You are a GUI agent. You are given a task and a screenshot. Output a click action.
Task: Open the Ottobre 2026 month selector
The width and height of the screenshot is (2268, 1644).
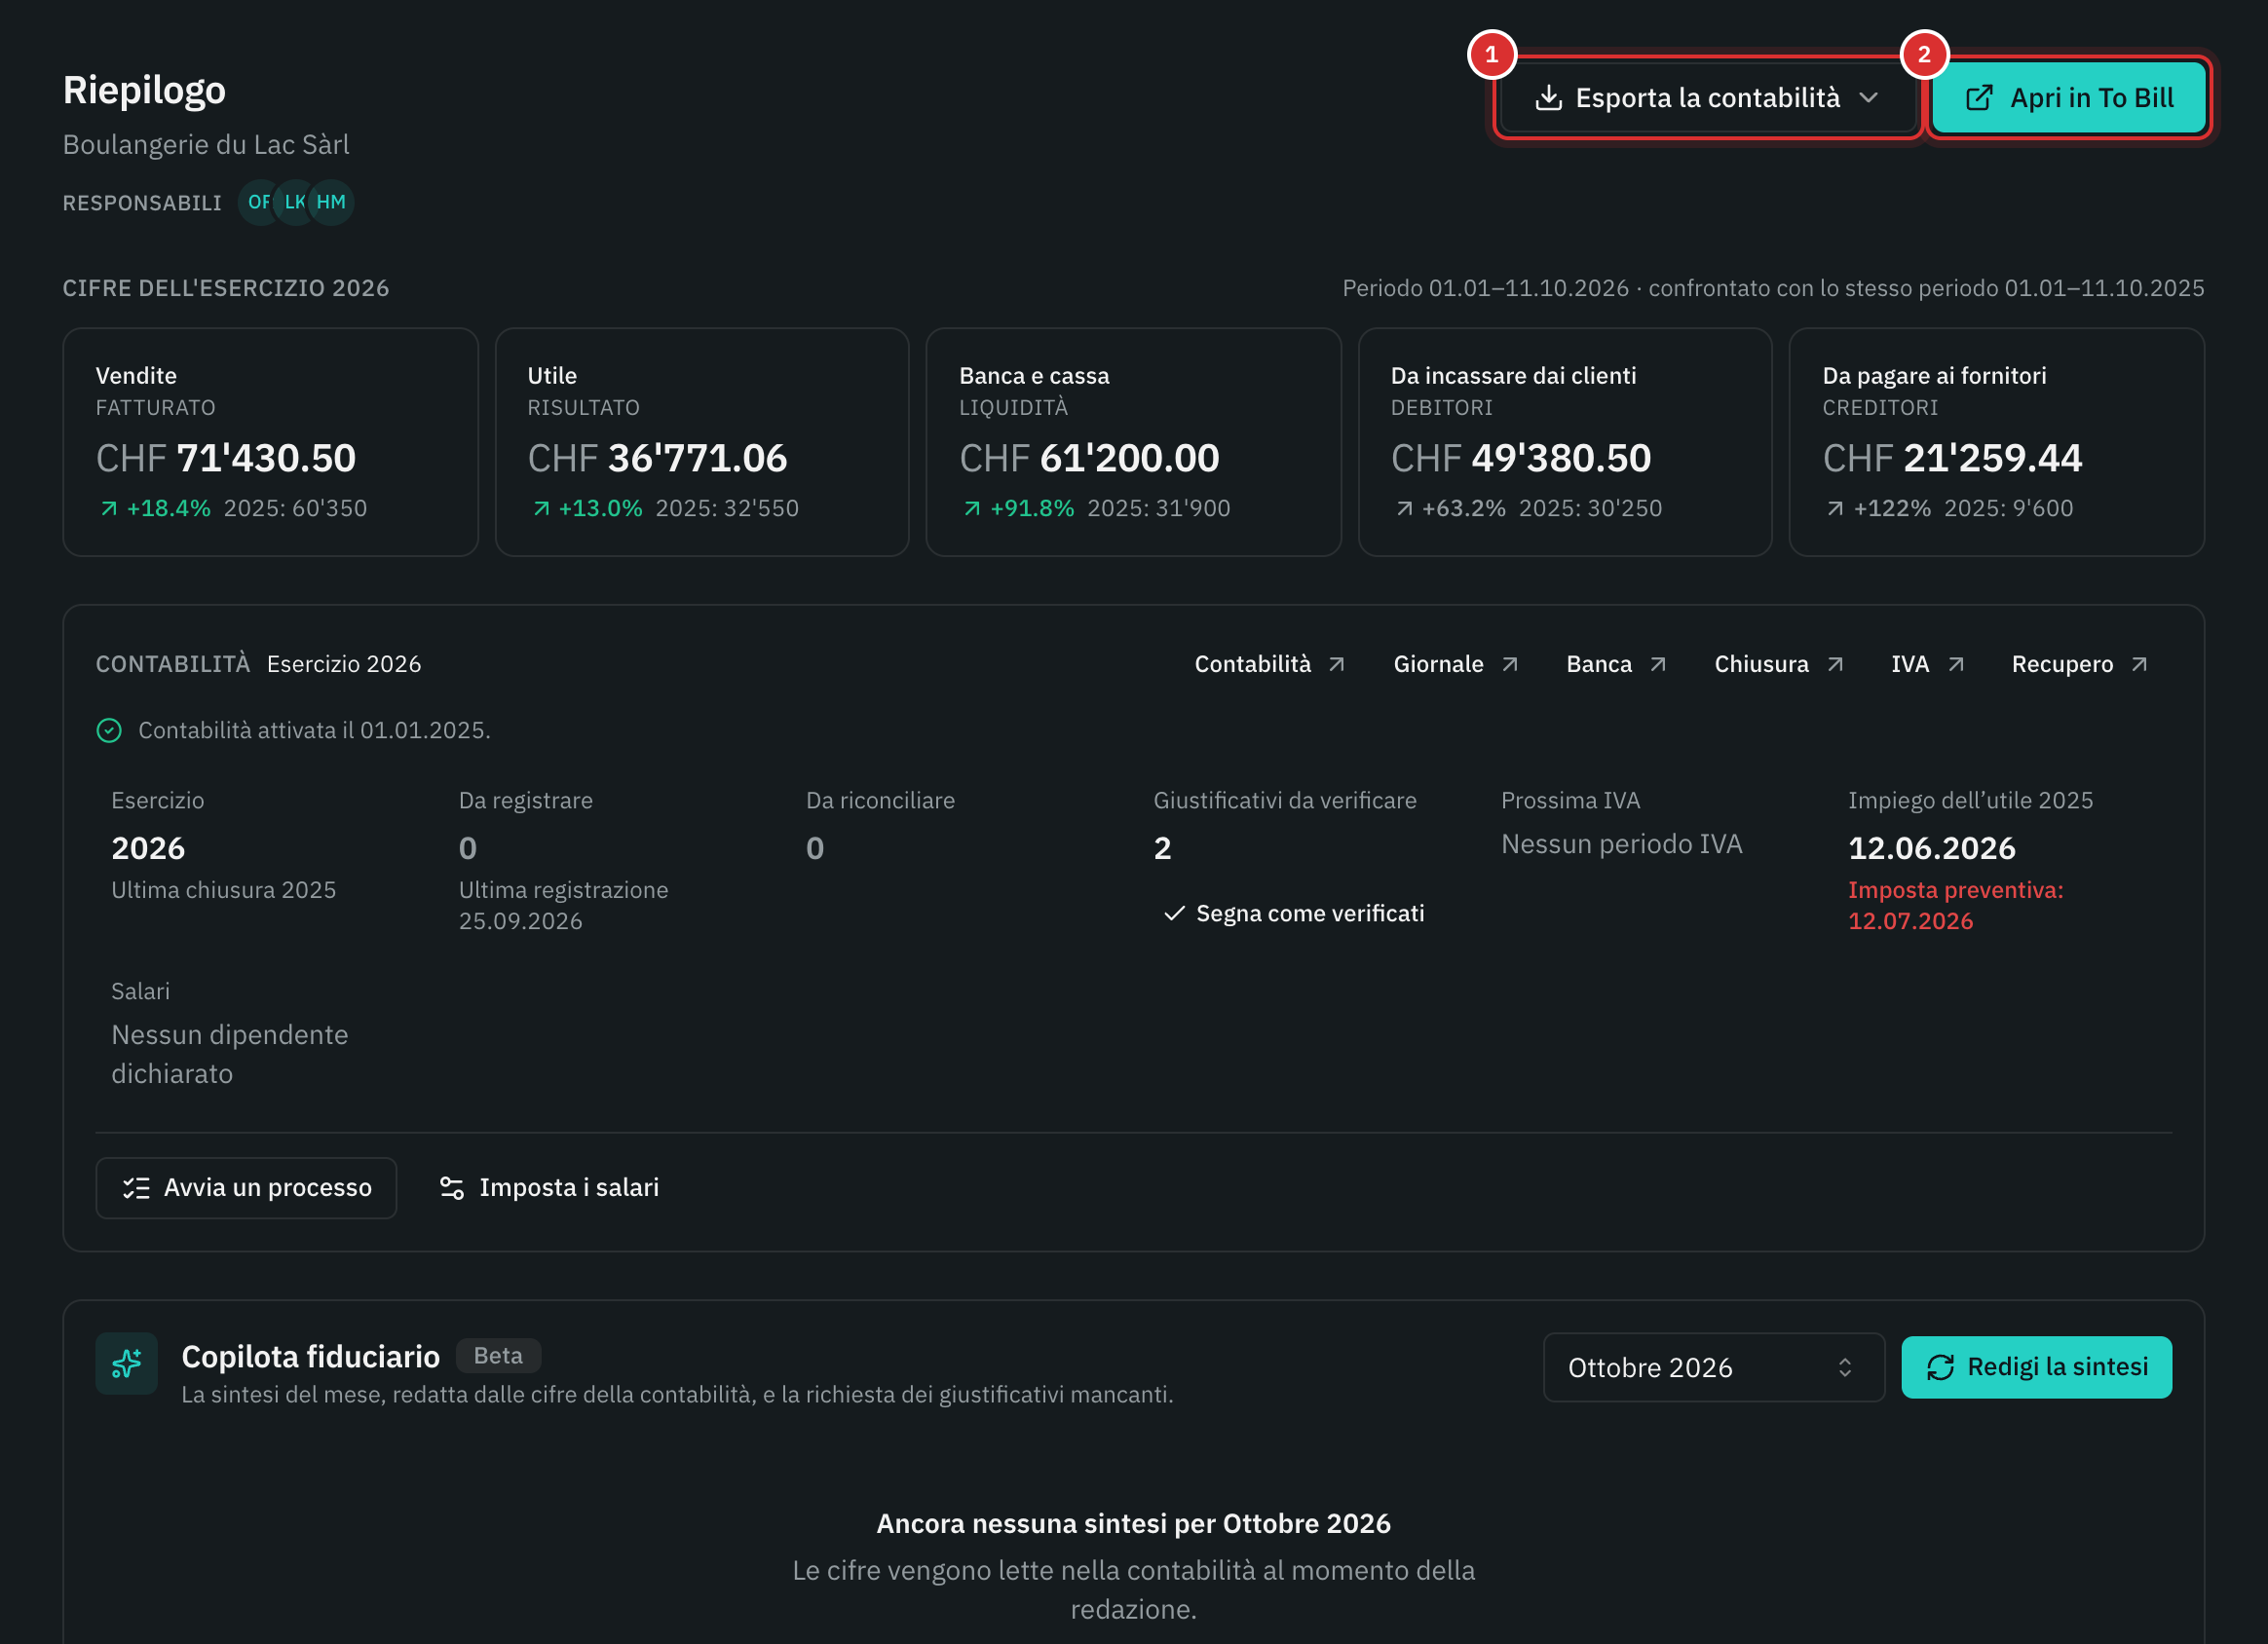point(1714,1367)
